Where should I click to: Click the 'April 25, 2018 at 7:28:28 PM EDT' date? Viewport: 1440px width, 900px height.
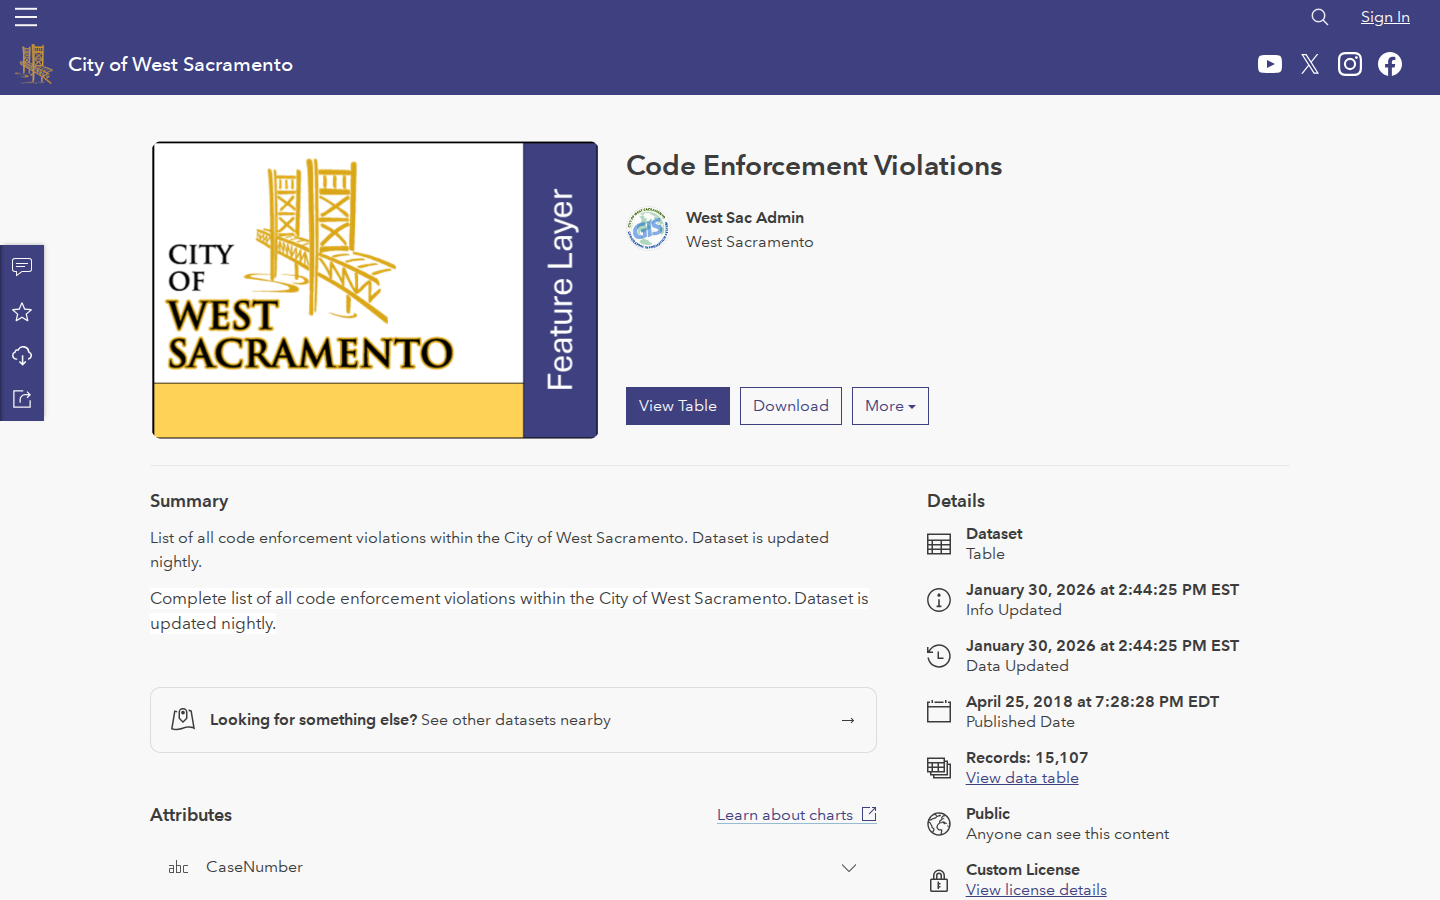[1092, 702]
